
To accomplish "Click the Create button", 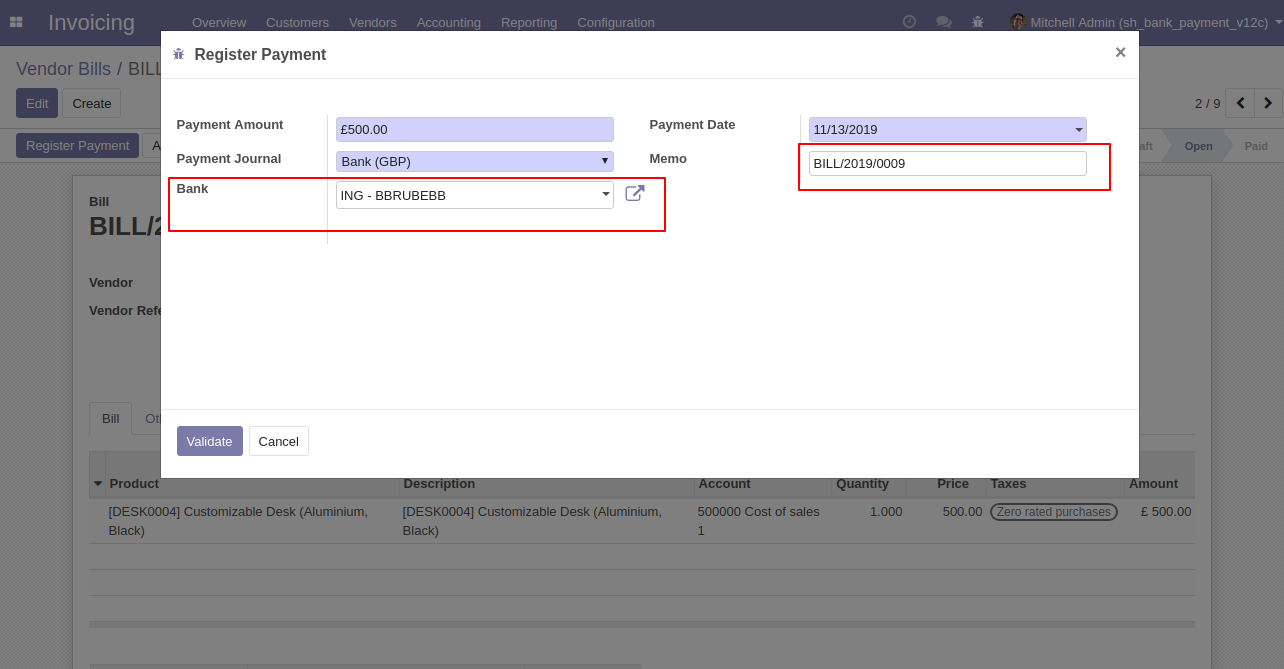I will (x=92, y=103).
